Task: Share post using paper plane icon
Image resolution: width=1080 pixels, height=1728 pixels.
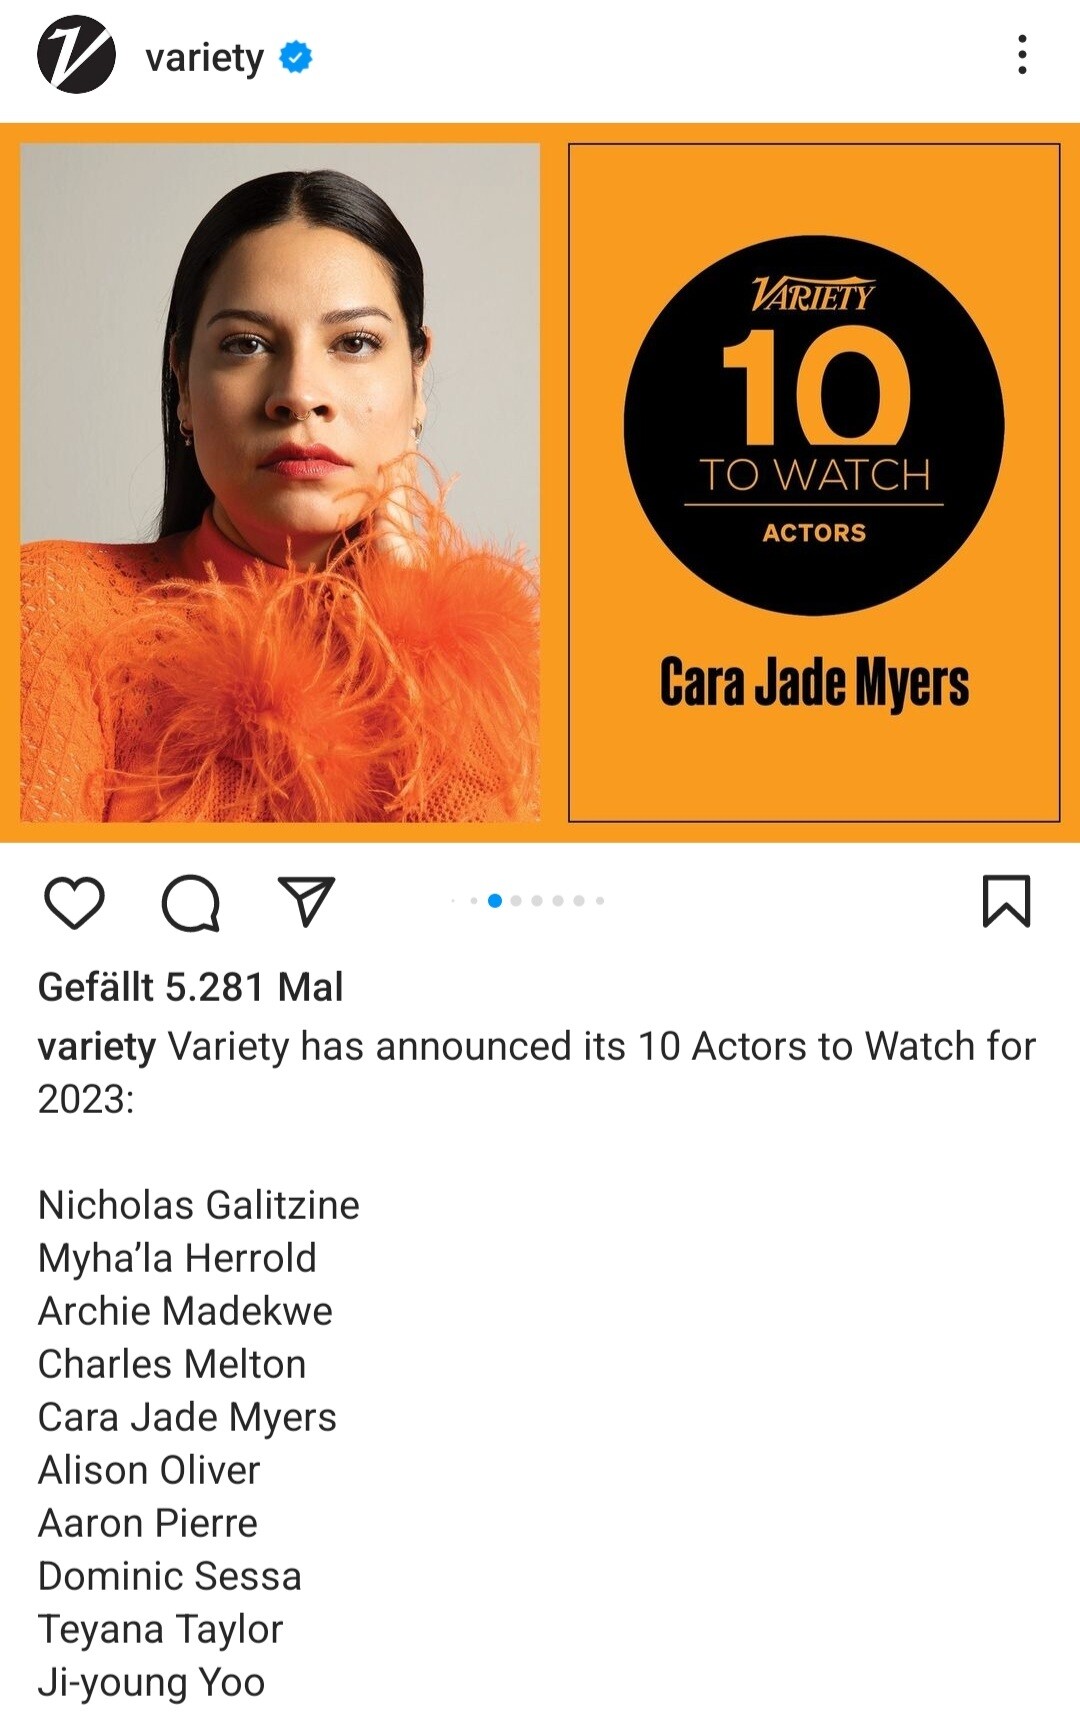Action: point(306,901)
